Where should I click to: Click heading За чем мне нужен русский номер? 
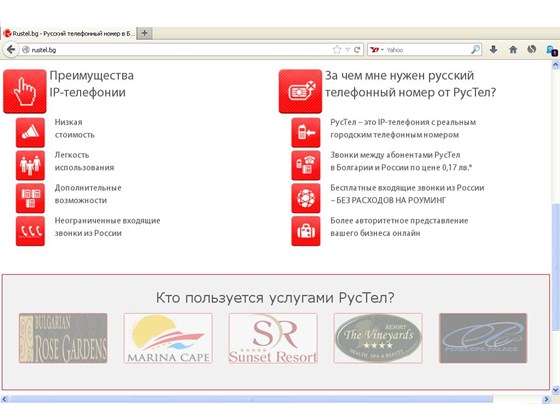(x=410, y=84)
